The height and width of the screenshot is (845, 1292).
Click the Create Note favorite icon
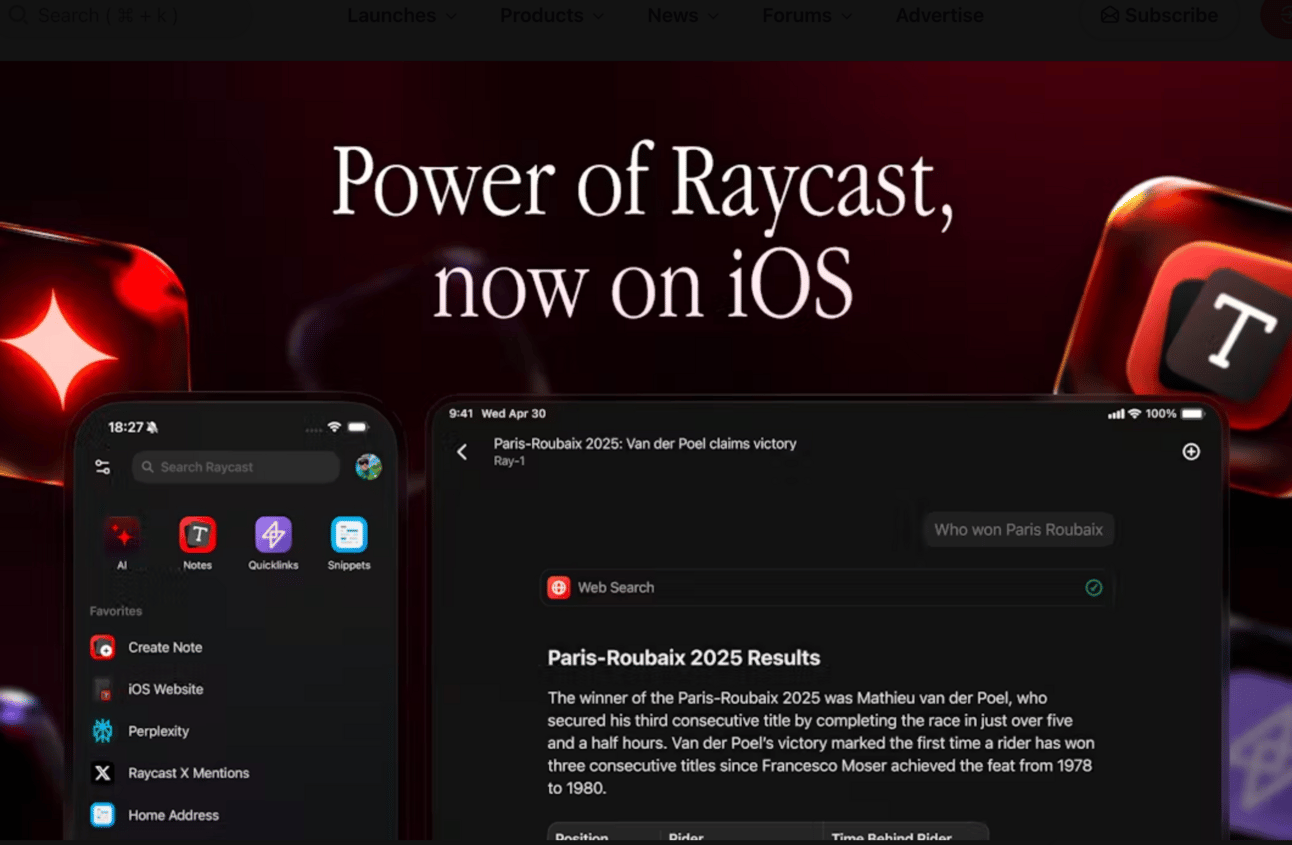(x=103, y=648)
